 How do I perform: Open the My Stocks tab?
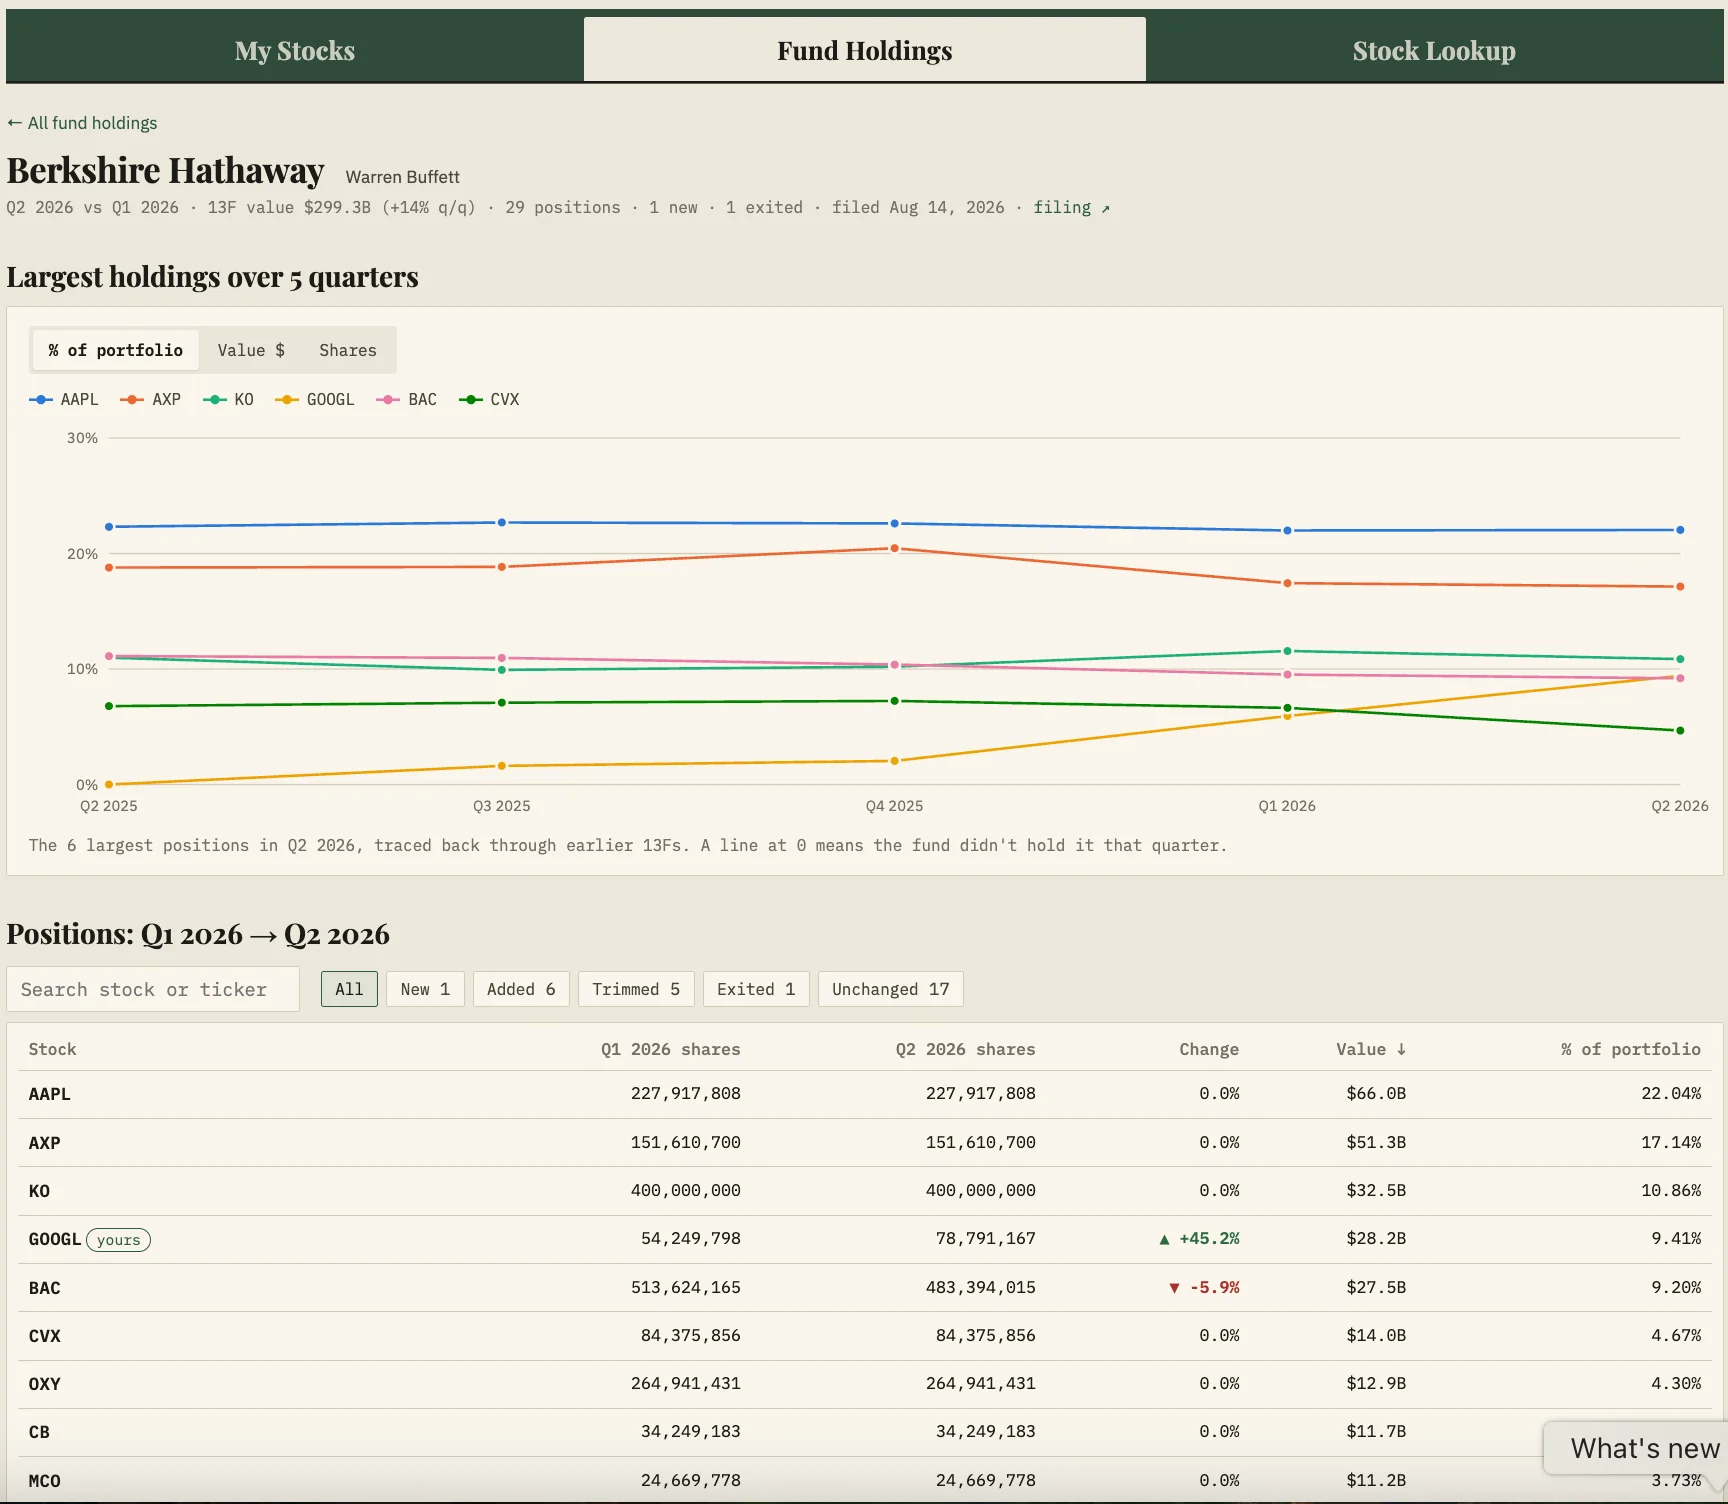click(295, 50)
